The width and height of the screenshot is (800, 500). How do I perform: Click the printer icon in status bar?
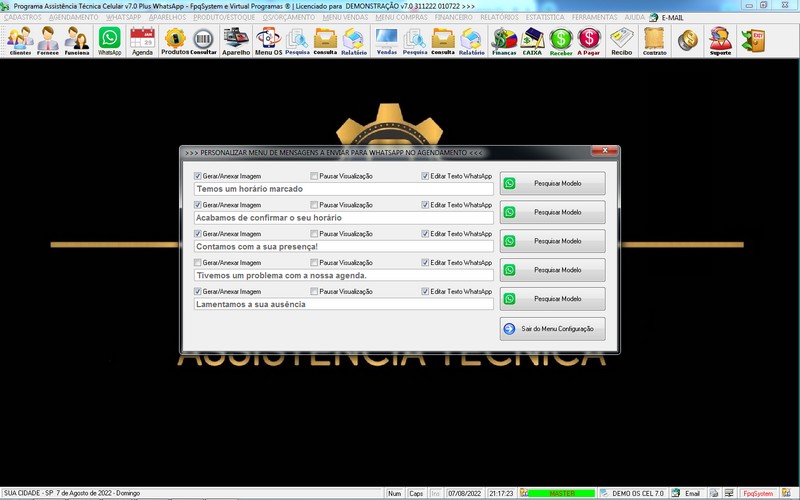point(714,493)
